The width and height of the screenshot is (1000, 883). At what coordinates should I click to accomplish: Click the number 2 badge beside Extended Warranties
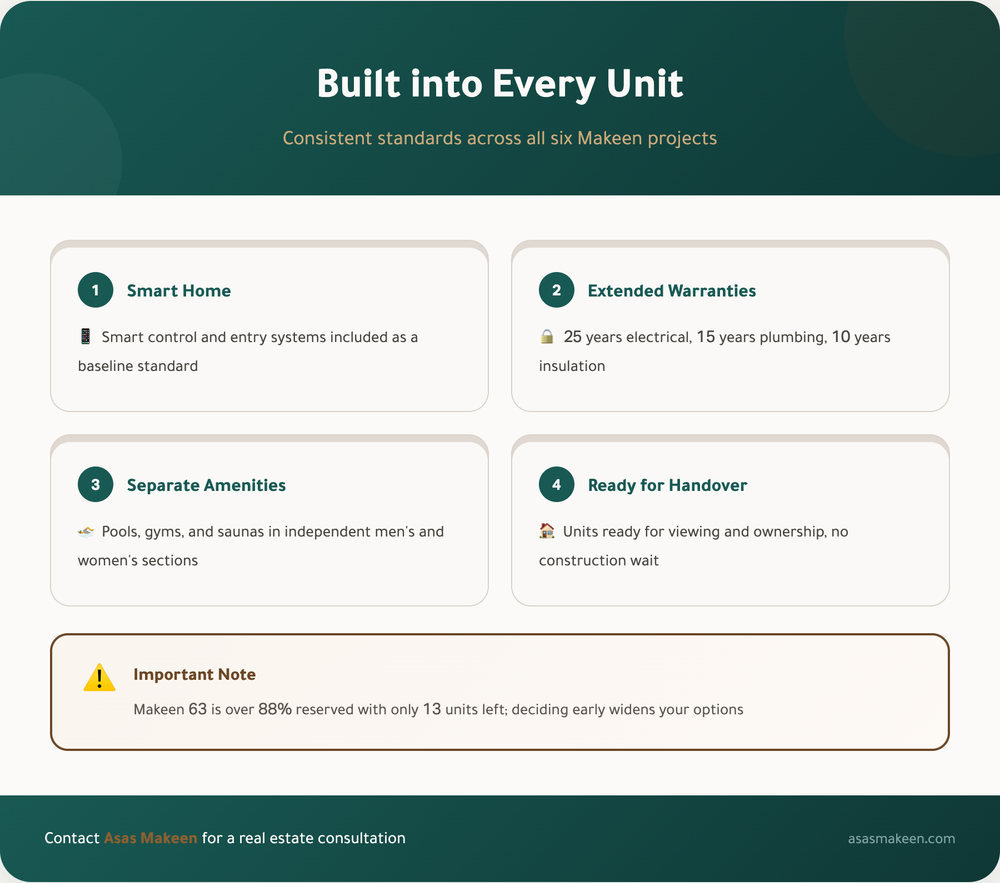pos(557,290)
